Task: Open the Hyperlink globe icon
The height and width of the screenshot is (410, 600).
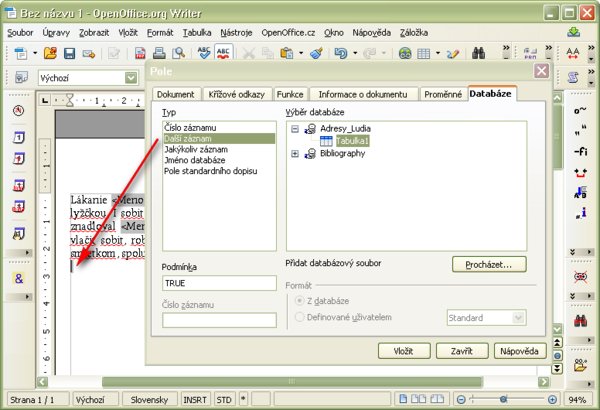Action: click(405, 53)
